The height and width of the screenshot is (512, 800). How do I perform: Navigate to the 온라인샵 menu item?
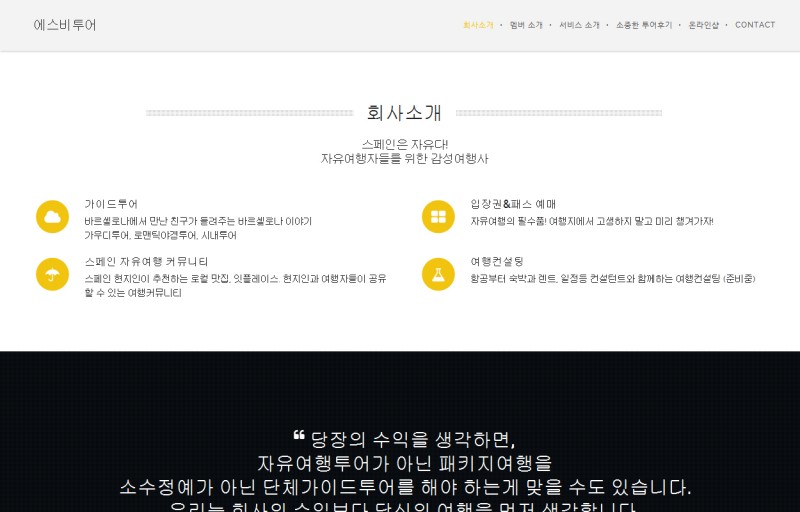click(704, 25)
